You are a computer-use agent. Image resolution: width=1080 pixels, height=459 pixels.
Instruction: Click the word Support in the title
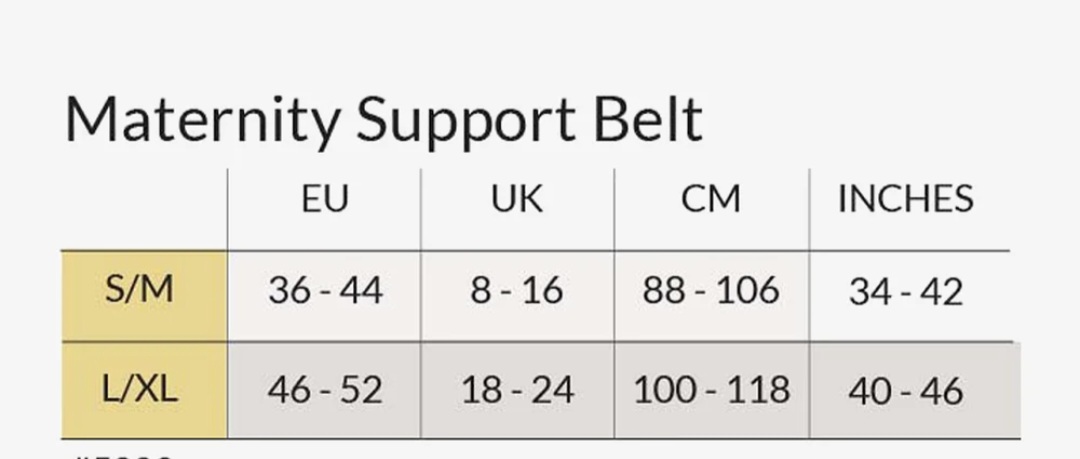(x=464, y=119)
